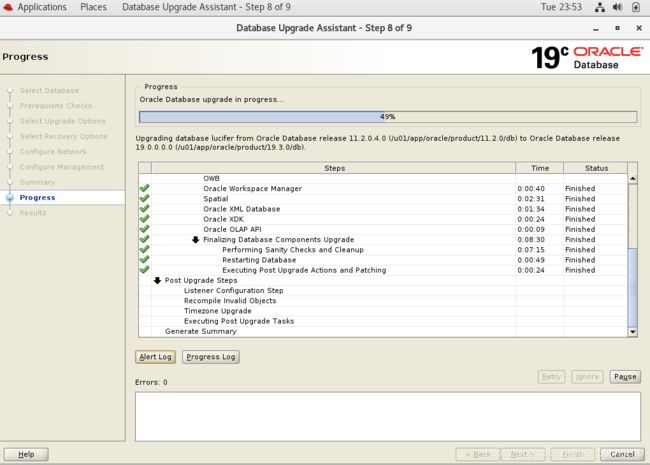Image resolution: width=650 pixels, height=465 pixels.
Task: Click the checkmark beside Executing Post Upgrade Actions
Action: pyautogui.click(x=144, y=270)
